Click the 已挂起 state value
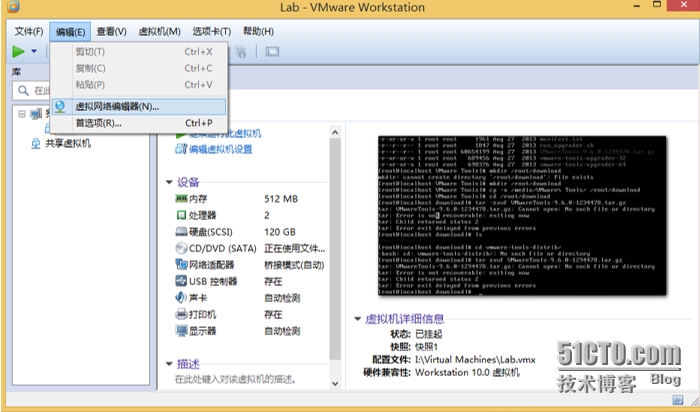Screen dimensions: 700x412 pos(428,334)
